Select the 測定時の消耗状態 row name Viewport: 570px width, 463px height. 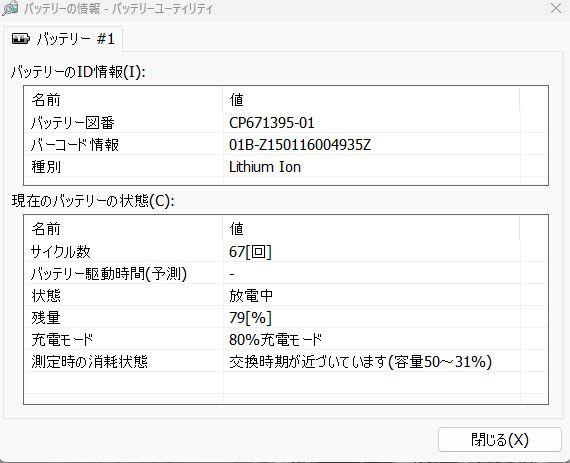[89, 362]
